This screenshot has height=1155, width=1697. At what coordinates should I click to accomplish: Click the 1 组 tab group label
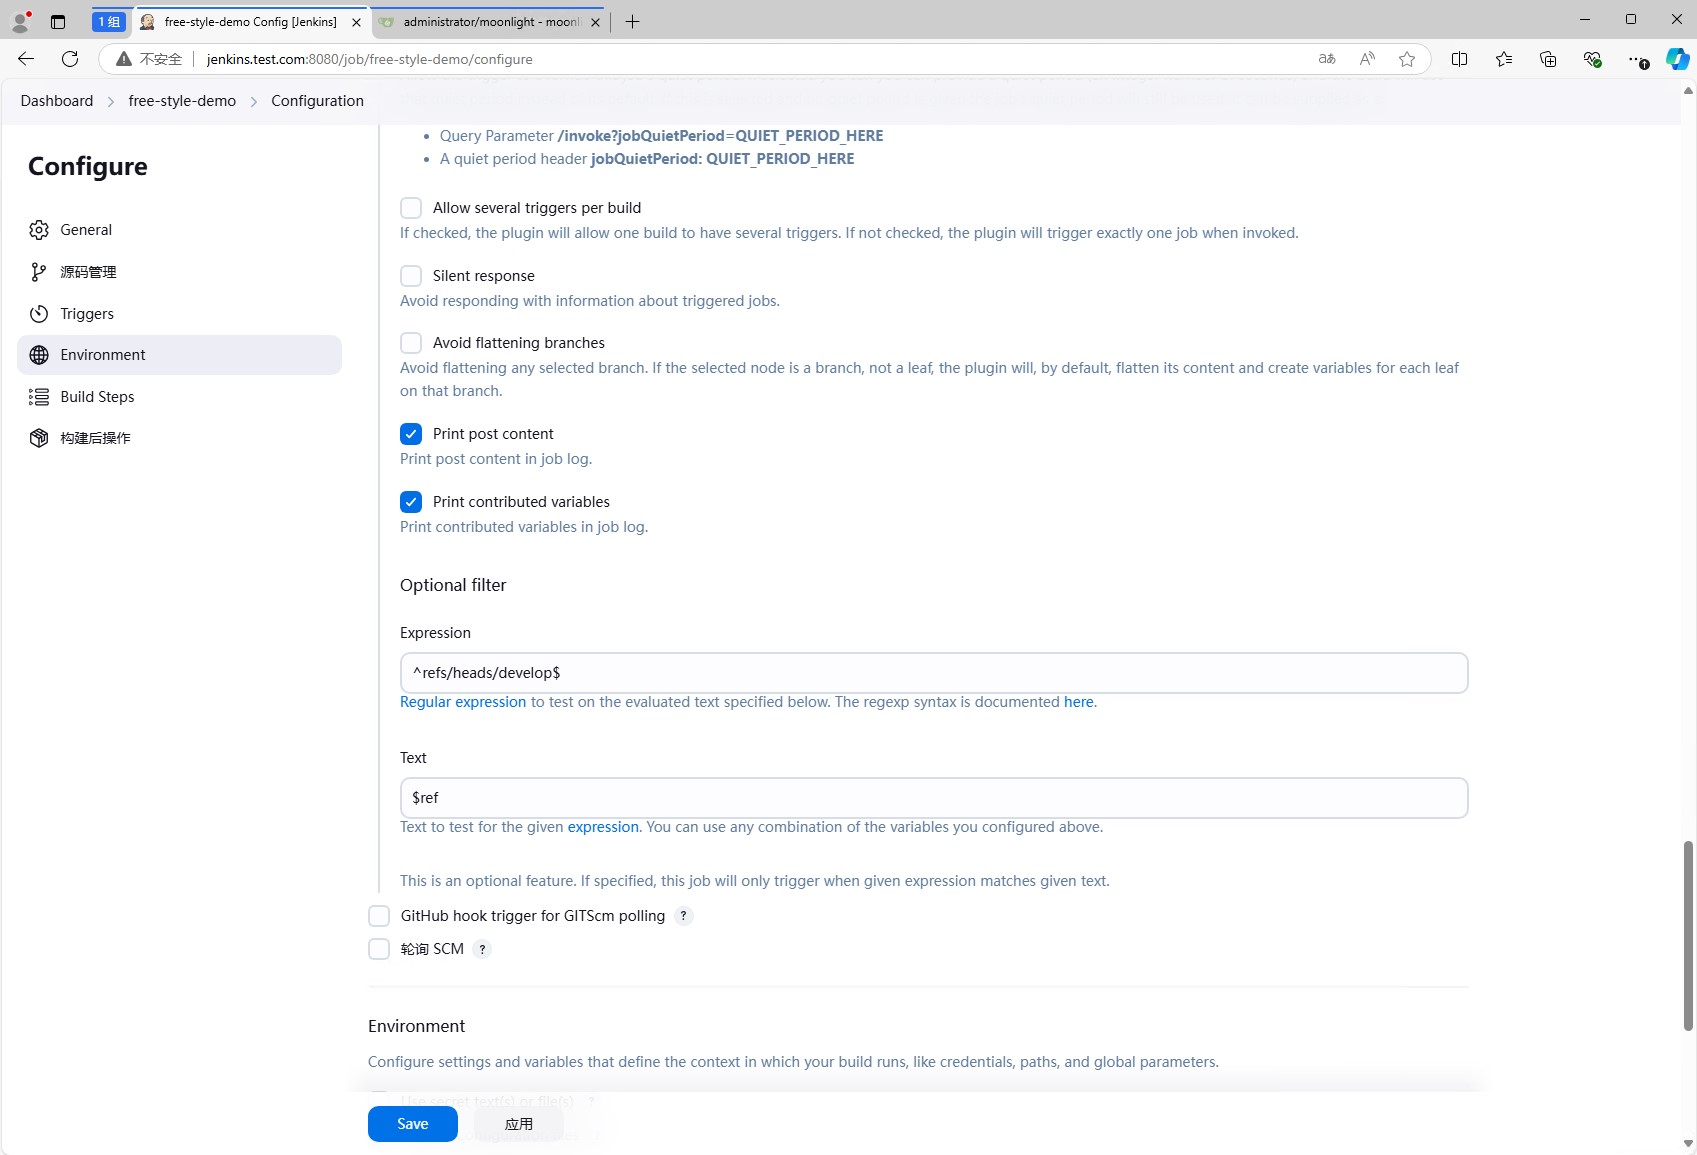[109, 22]
